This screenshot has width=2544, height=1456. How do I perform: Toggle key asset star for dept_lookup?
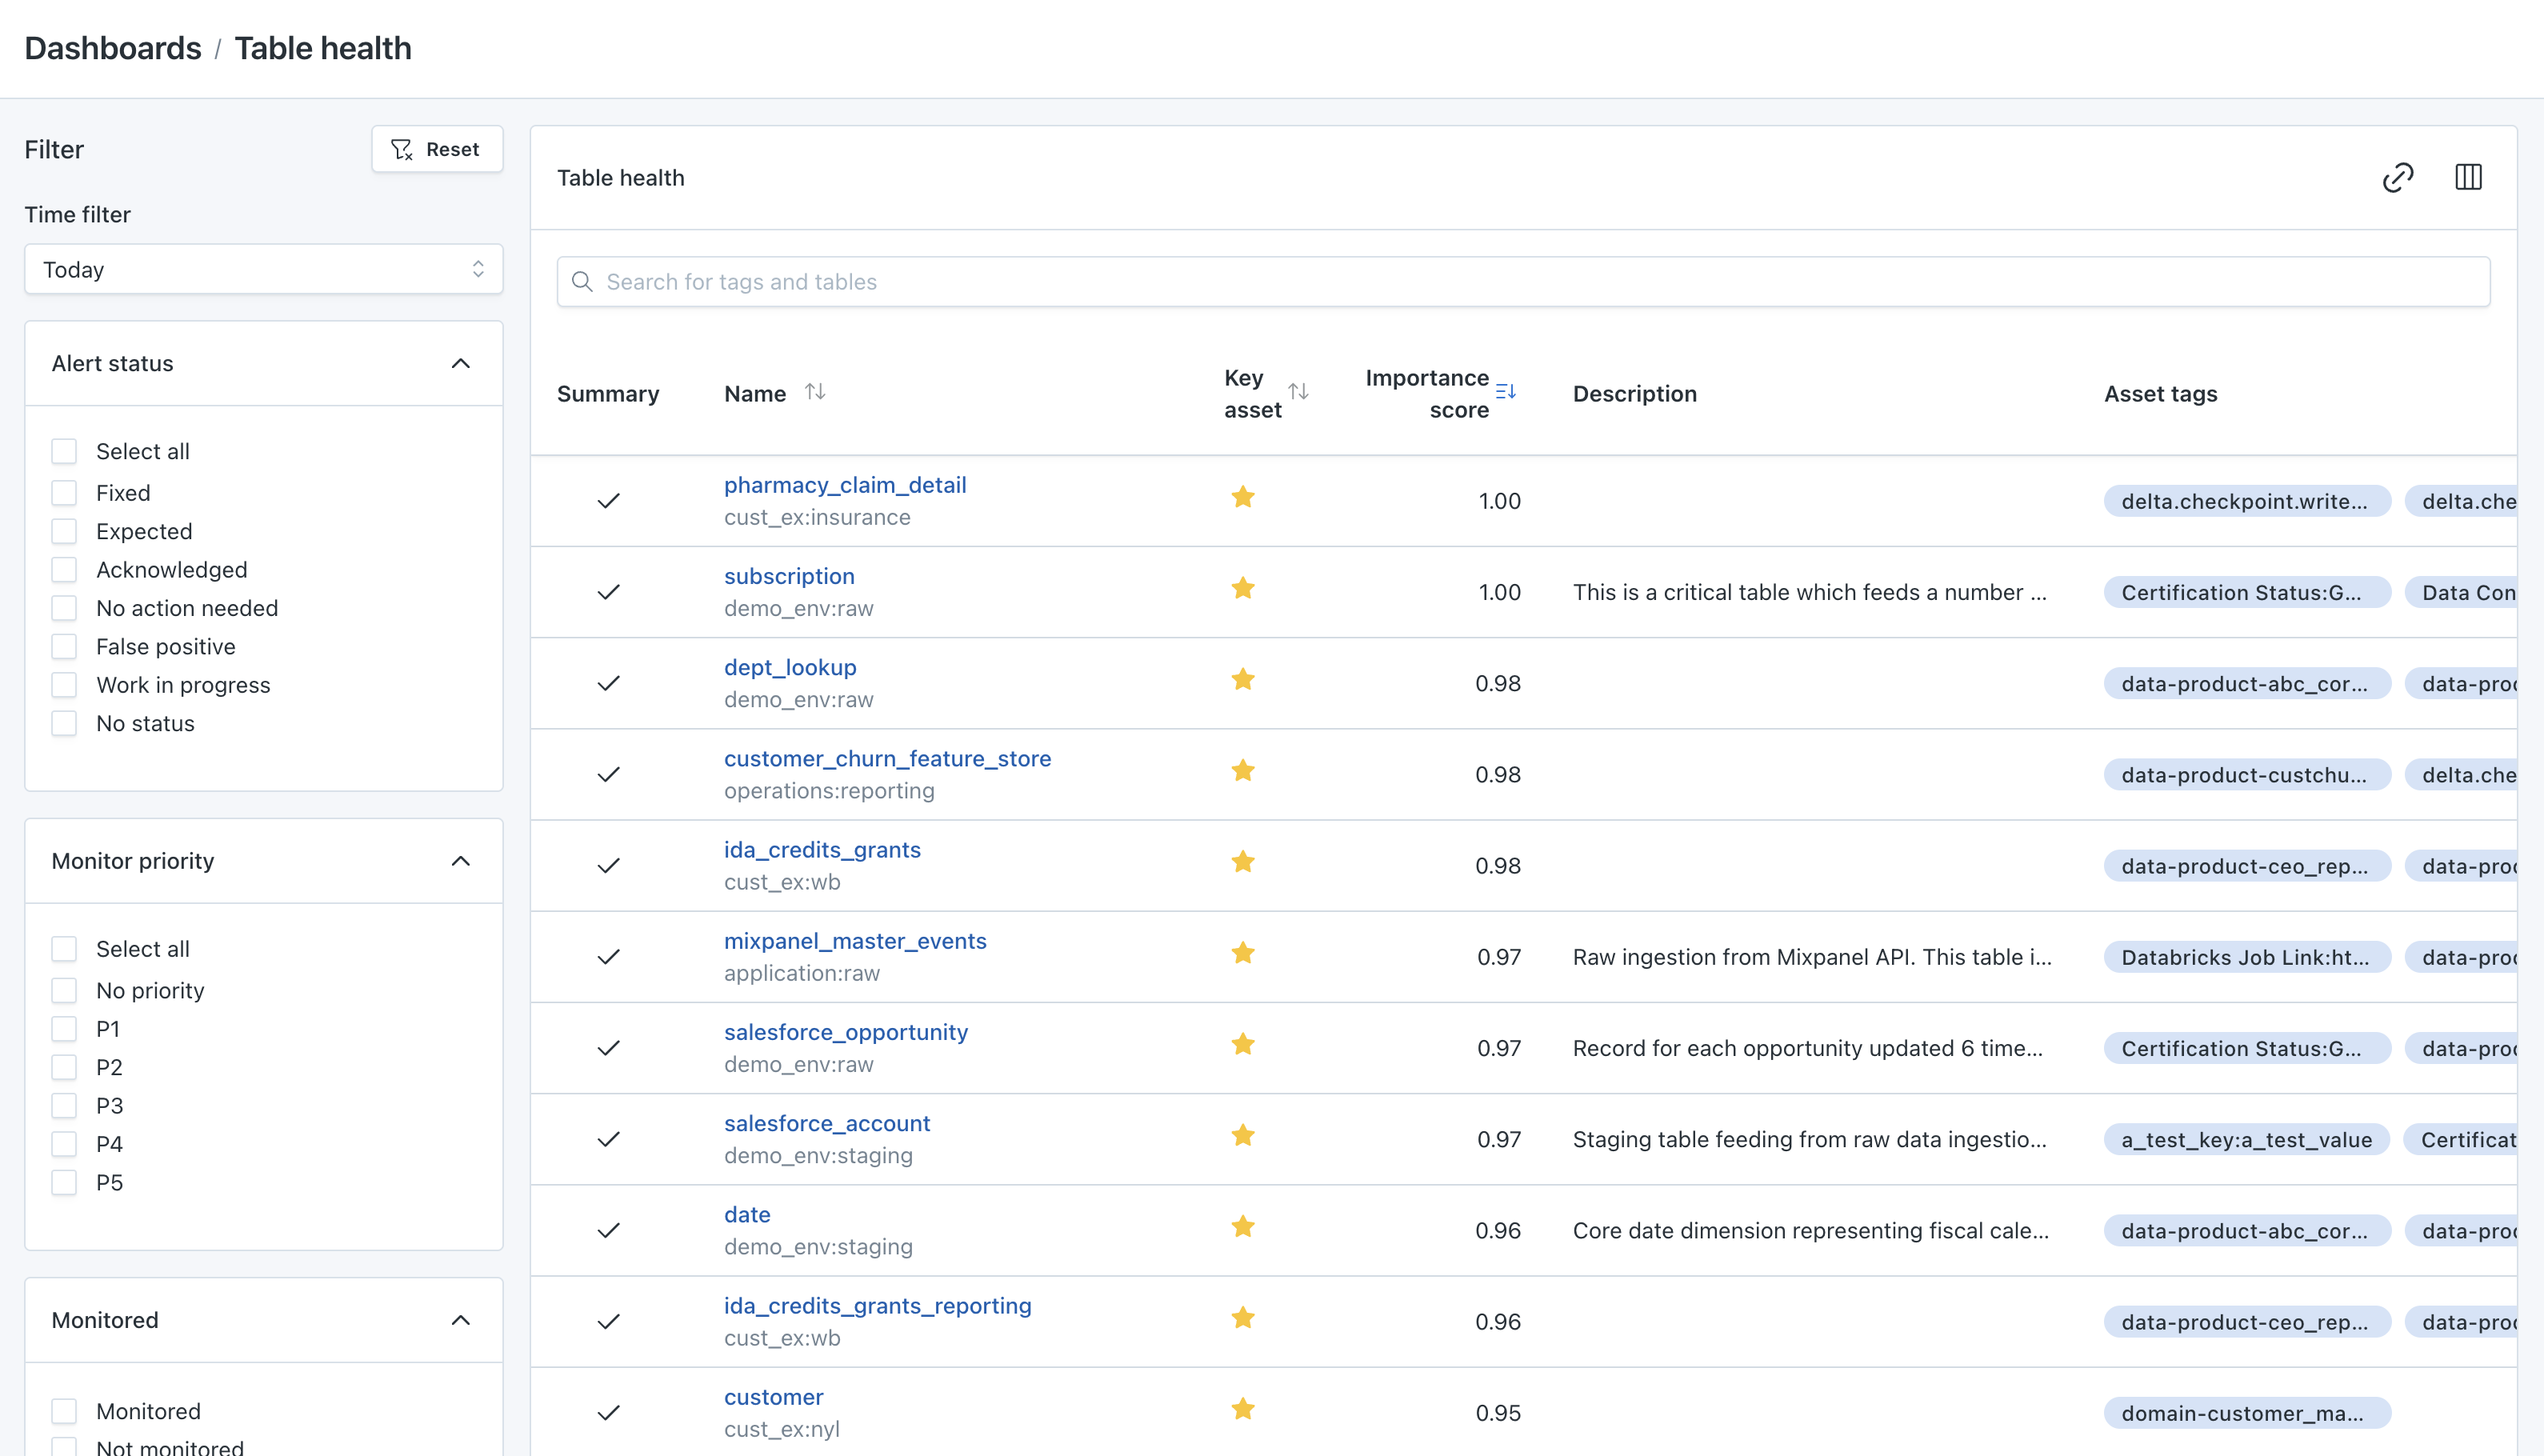(x=1243, y=680)
